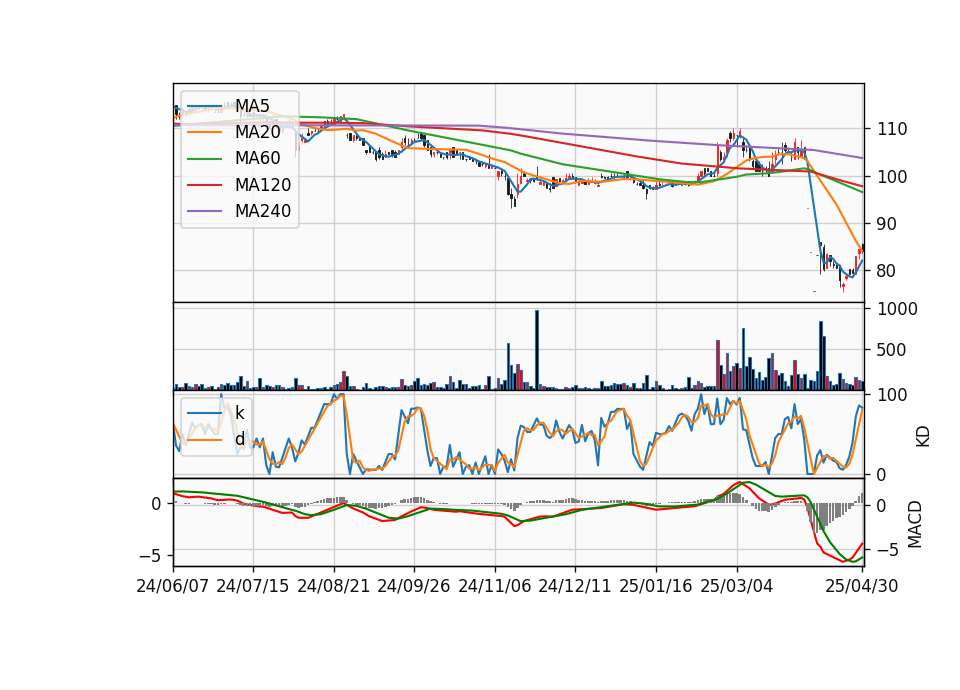Click the MA240 legend label
The image size is (960, 690).
263,211
